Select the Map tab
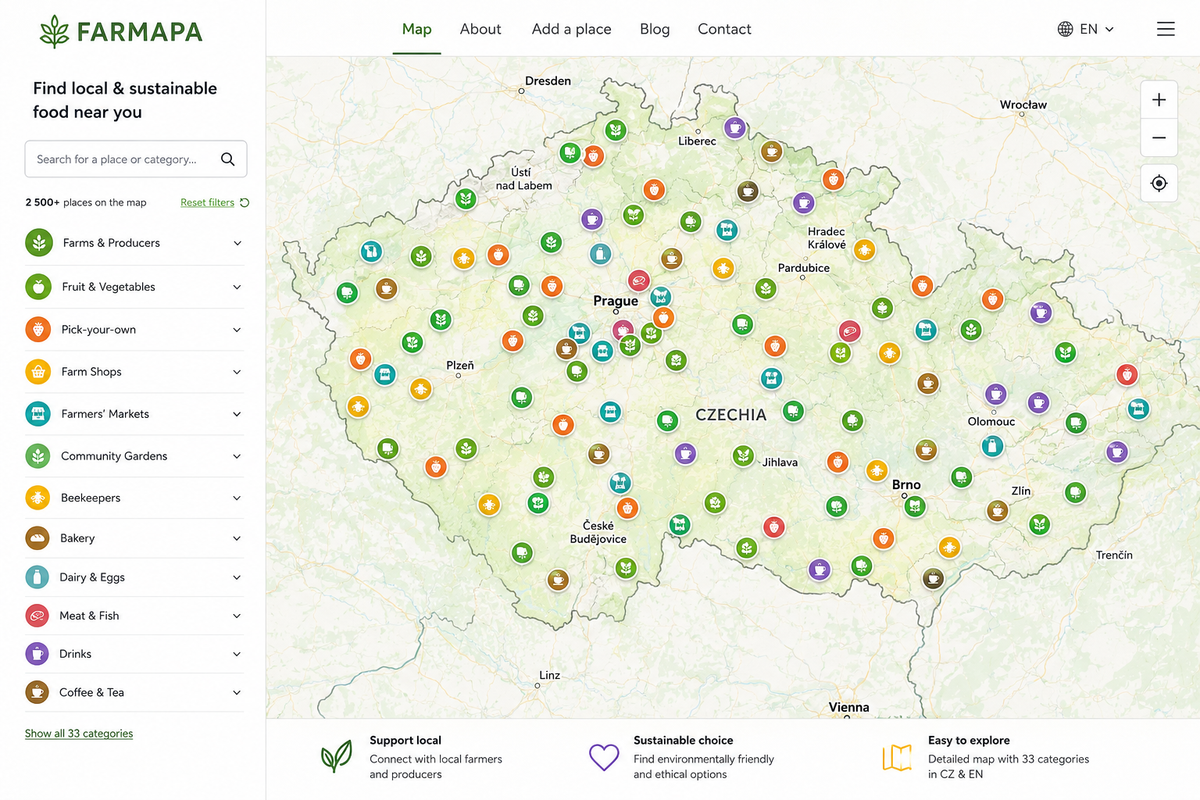This screenshot has width=1200, height=800. 417,29
